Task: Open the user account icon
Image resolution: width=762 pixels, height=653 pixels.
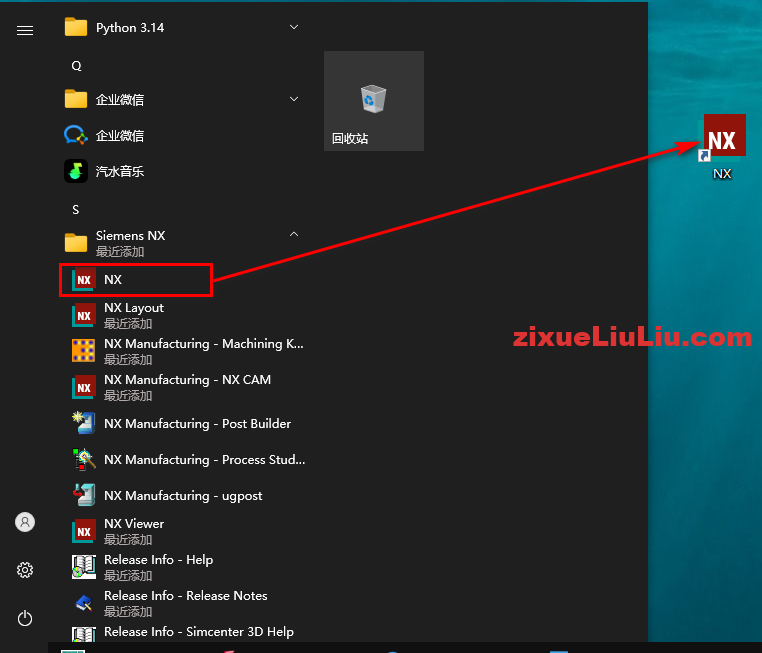Action: tap(25, 522)
